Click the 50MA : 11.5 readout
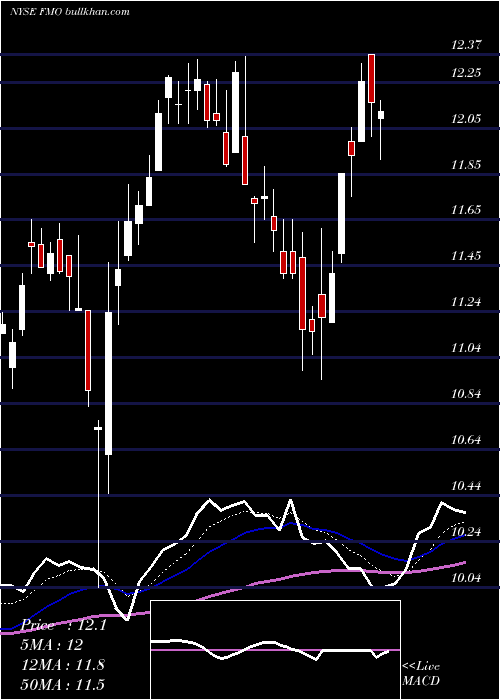 click(62, 684)
